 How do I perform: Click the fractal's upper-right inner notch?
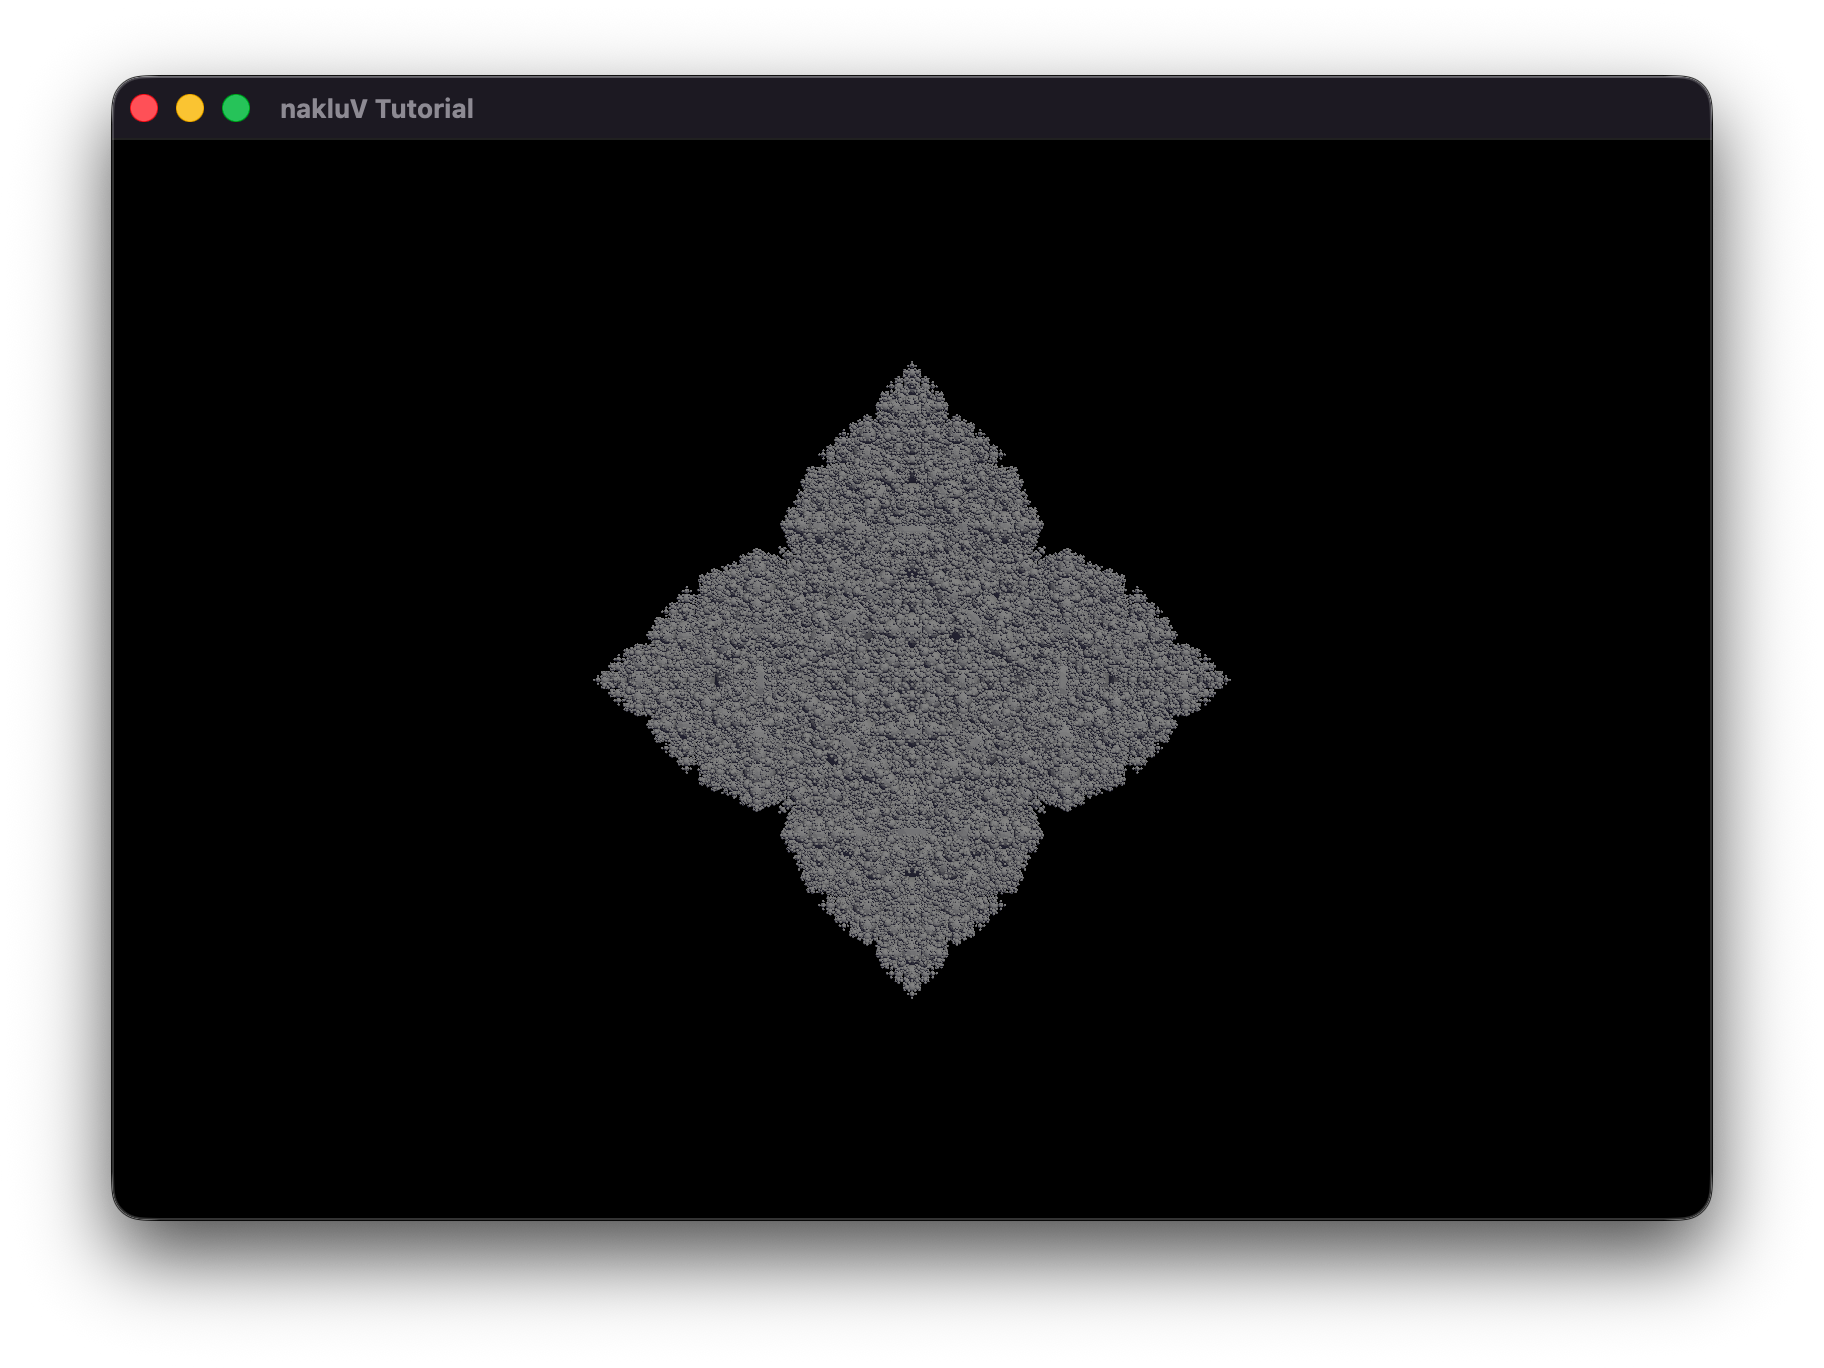coord(1042,550)
